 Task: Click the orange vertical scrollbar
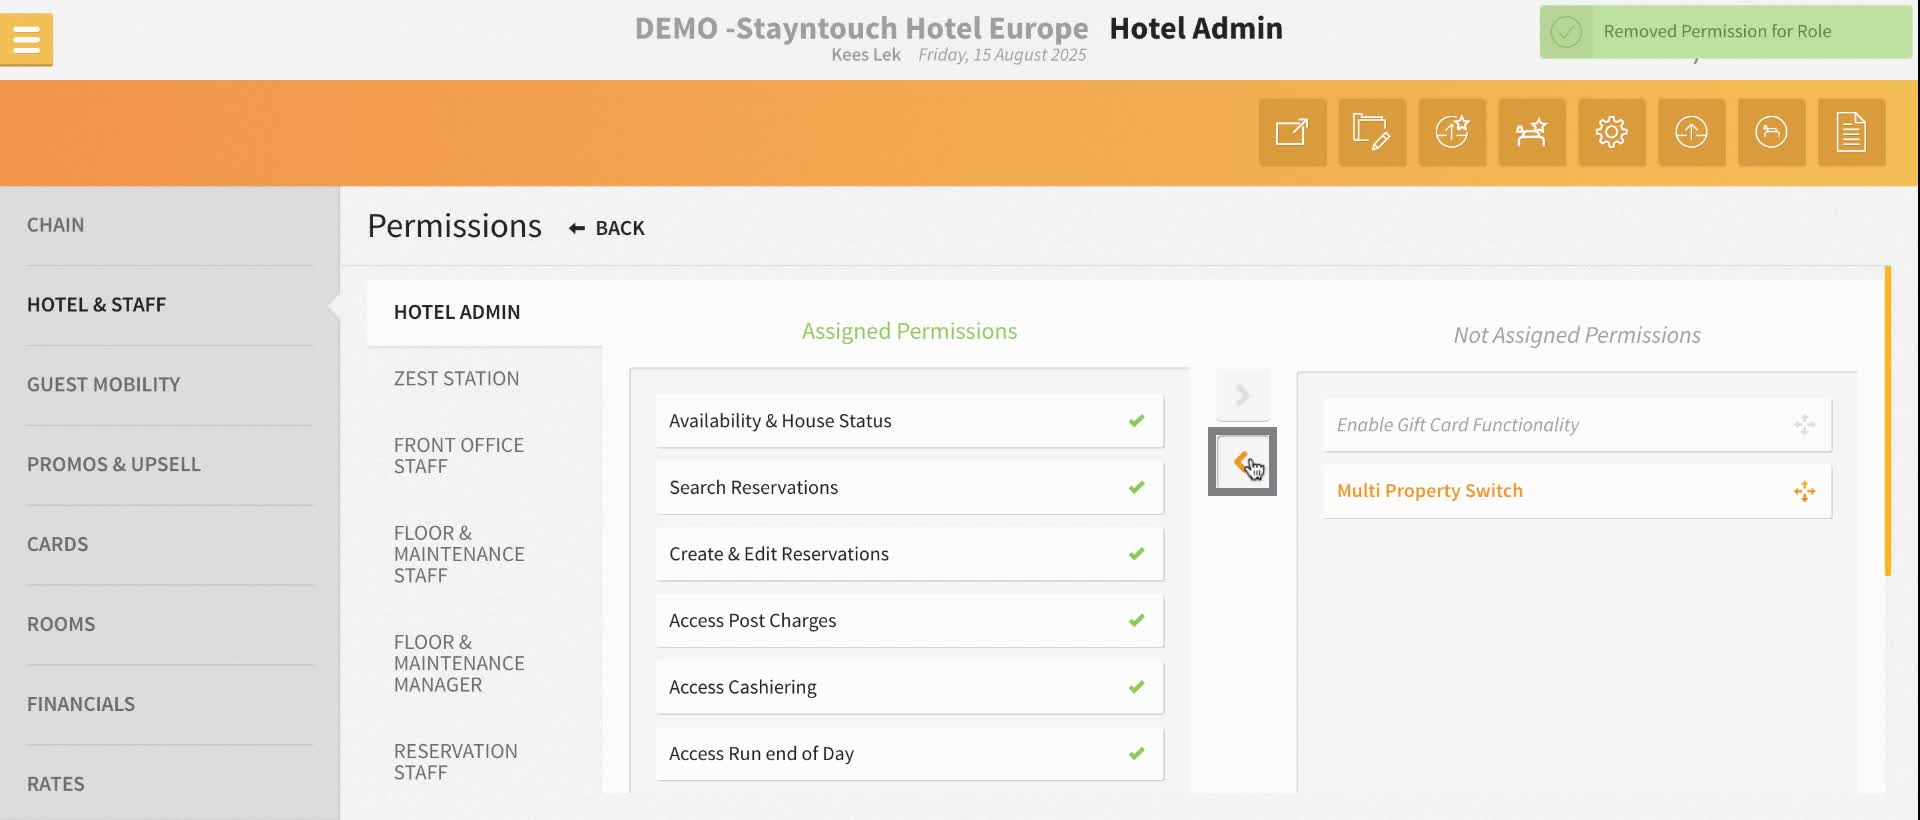(1887, 420)
